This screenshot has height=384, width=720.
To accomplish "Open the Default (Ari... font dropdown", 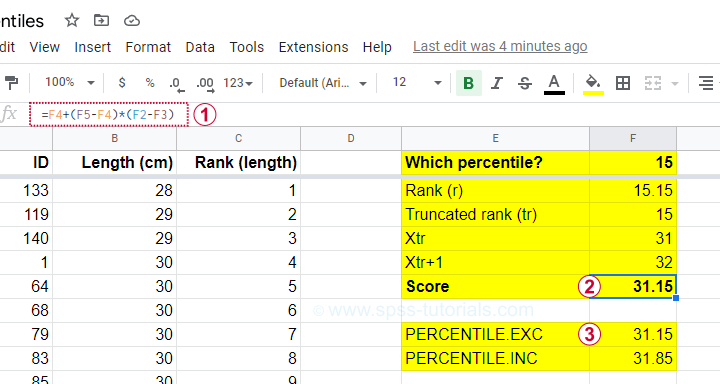I will coord(323,83).
